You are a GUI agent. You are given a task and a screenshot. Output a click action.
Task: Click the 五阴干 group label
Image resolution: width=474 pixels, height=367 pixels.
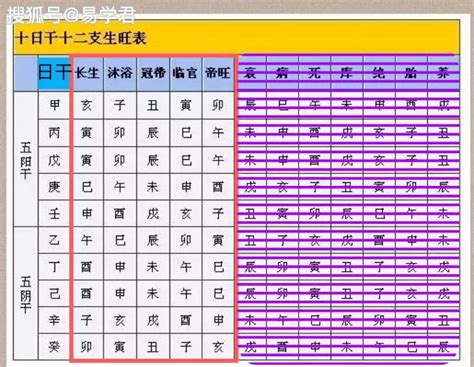click(26, 294)
